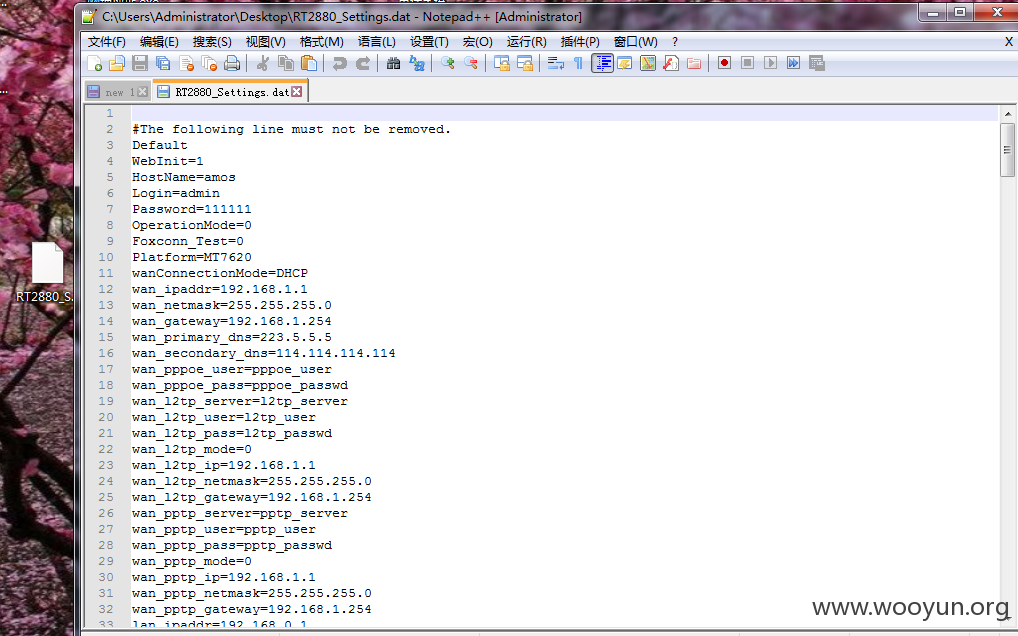
Task: Toggle Show All Characters pilcrow icon
Action: coord(578,63)
